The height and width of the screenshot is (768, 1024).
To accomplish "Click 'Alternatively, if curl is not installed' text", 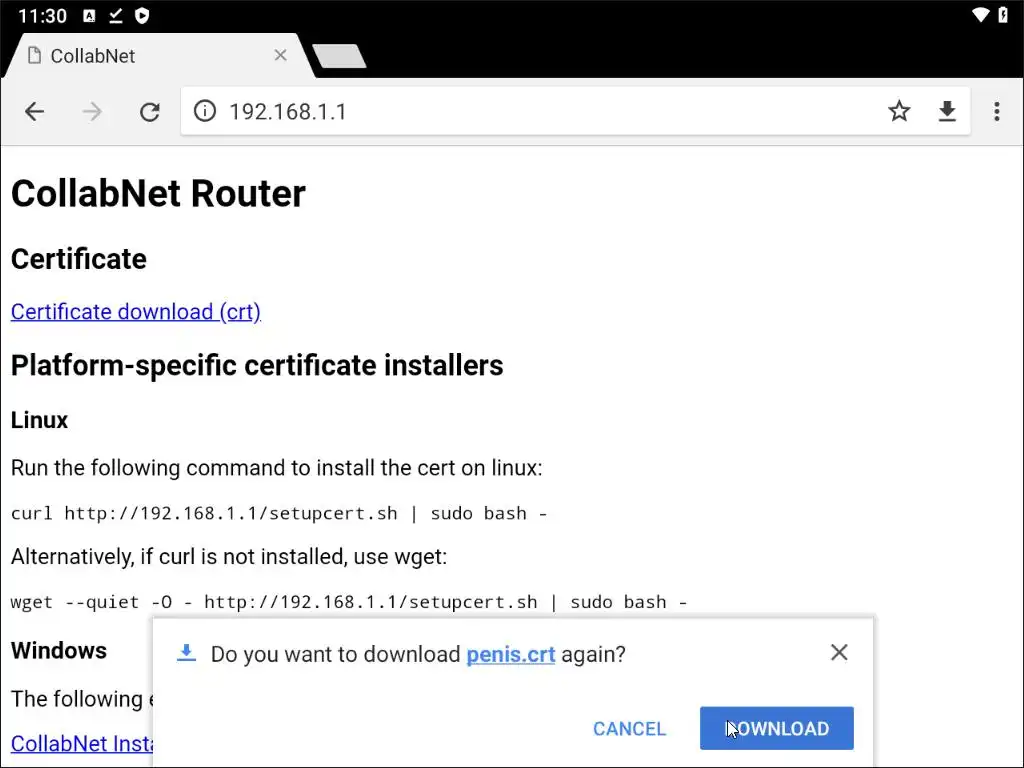I will 229,556.
